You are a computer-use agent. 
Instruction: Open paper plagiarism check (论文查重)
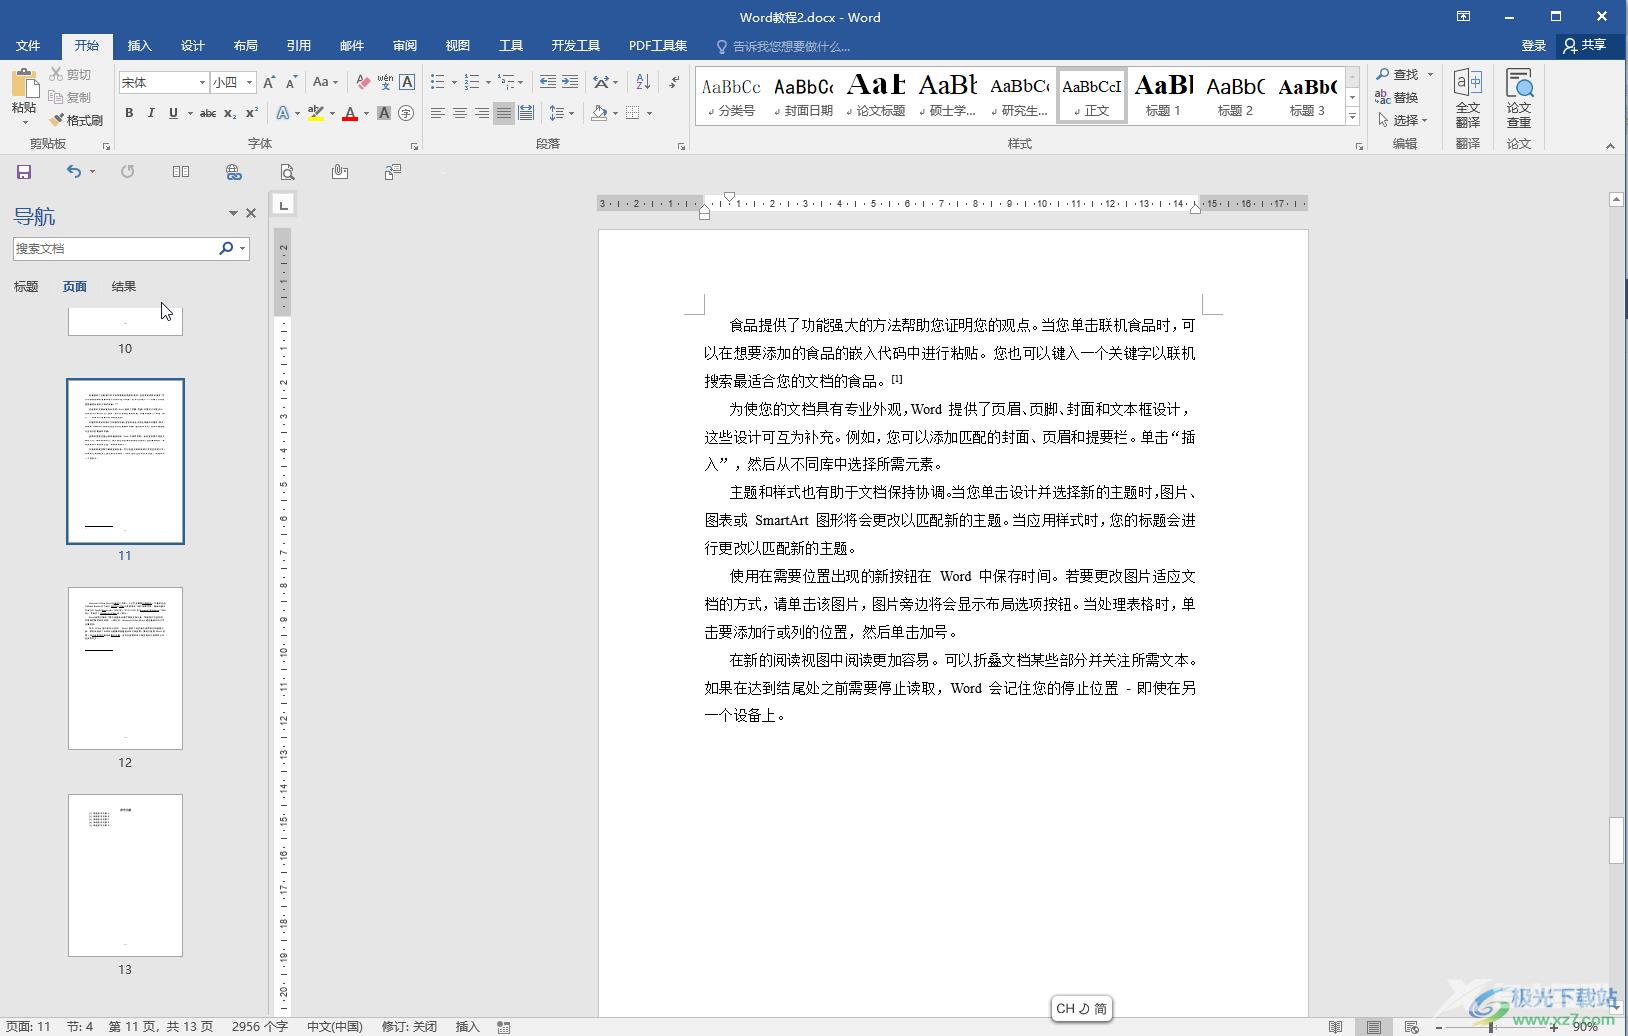pos(1519,98)
